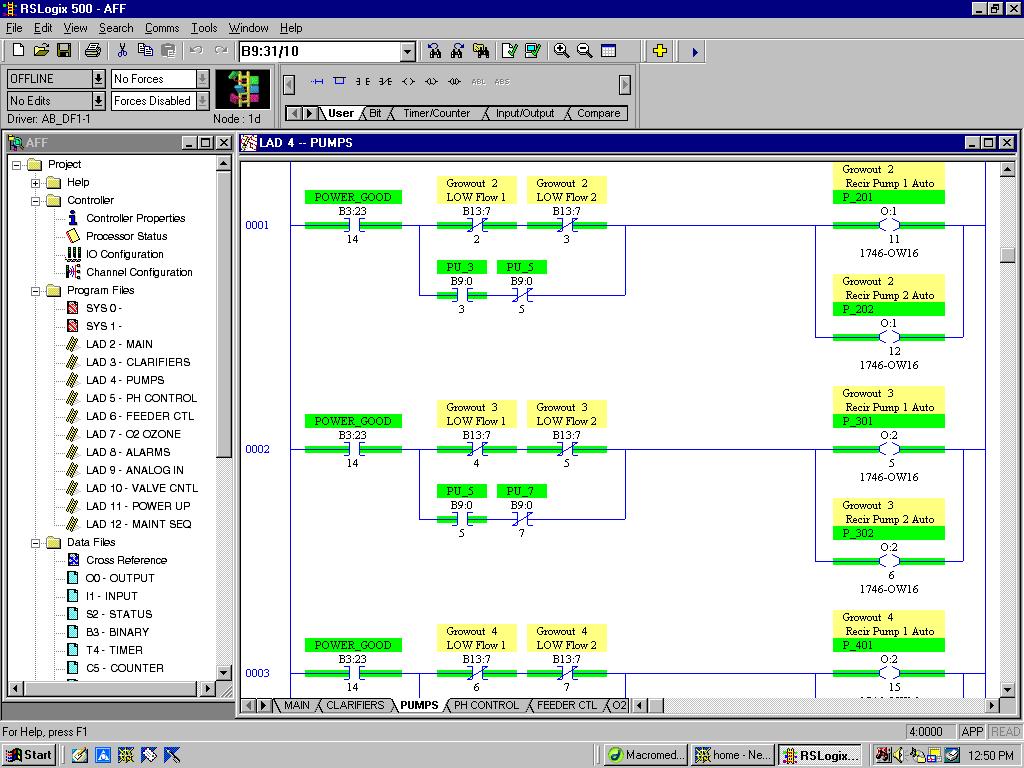Screen dimensions: 1024x768
Task: Verify project with the computer checkmark icon
Action: 533,50
